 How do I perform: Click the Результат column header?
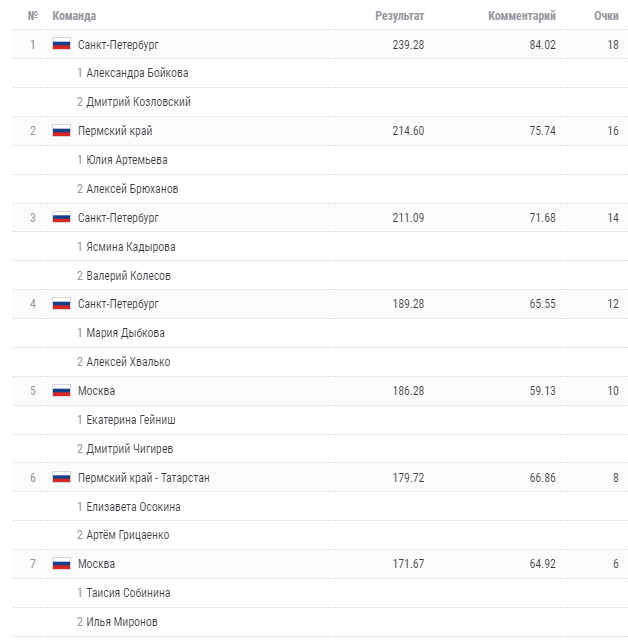pos(399,16)
